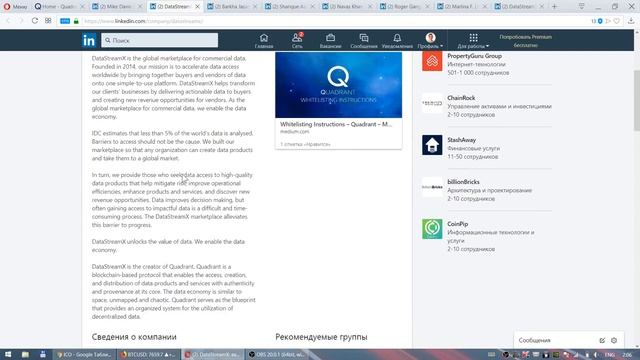
Task: Open the Windows Start button
Action: tap(8, 354)
